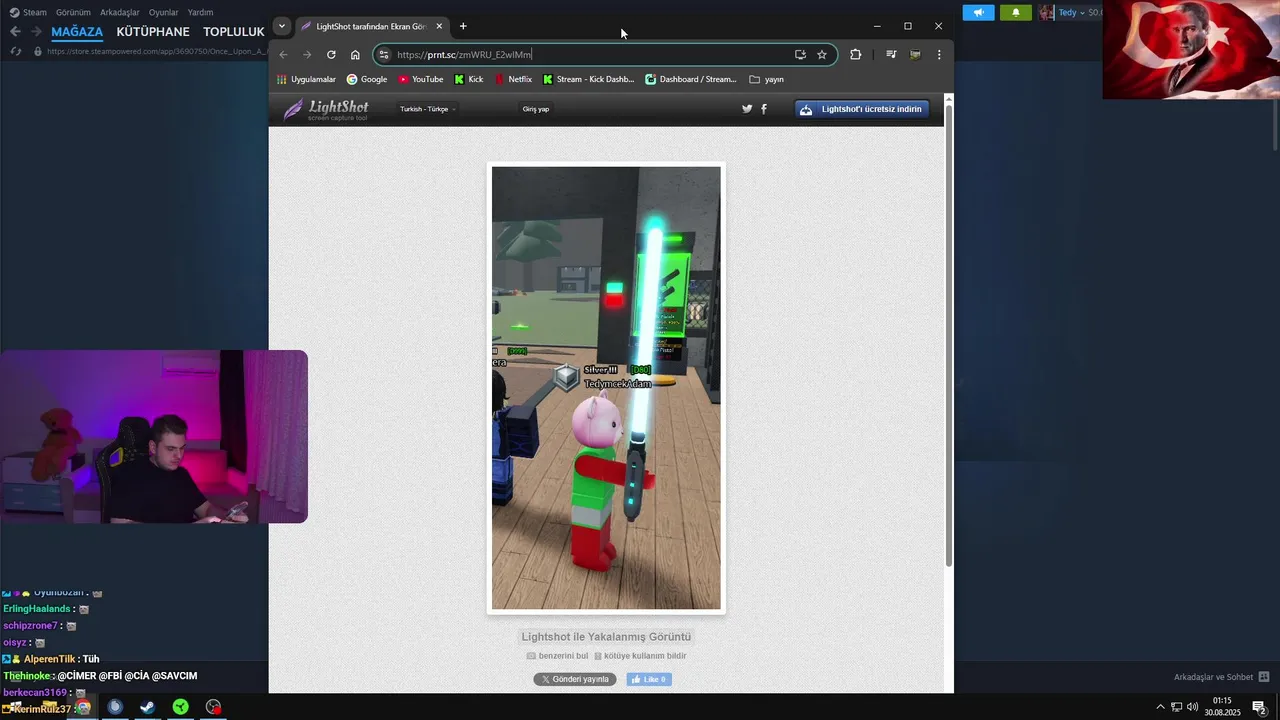Open Steam Yardım menu
Viewport: 1280px width, 720px height.
200,13
